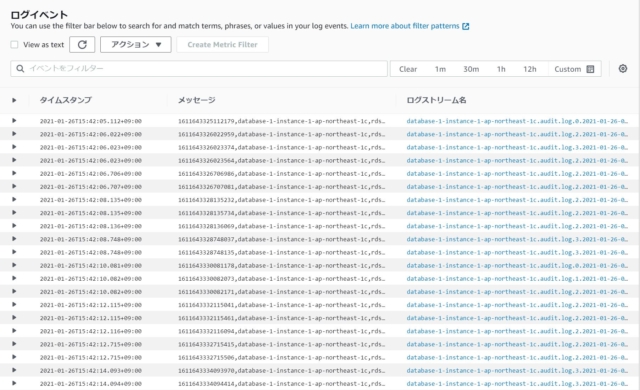Click timestamp 2021-01-26T15:42:14.094+09:00

pos(91,384)
